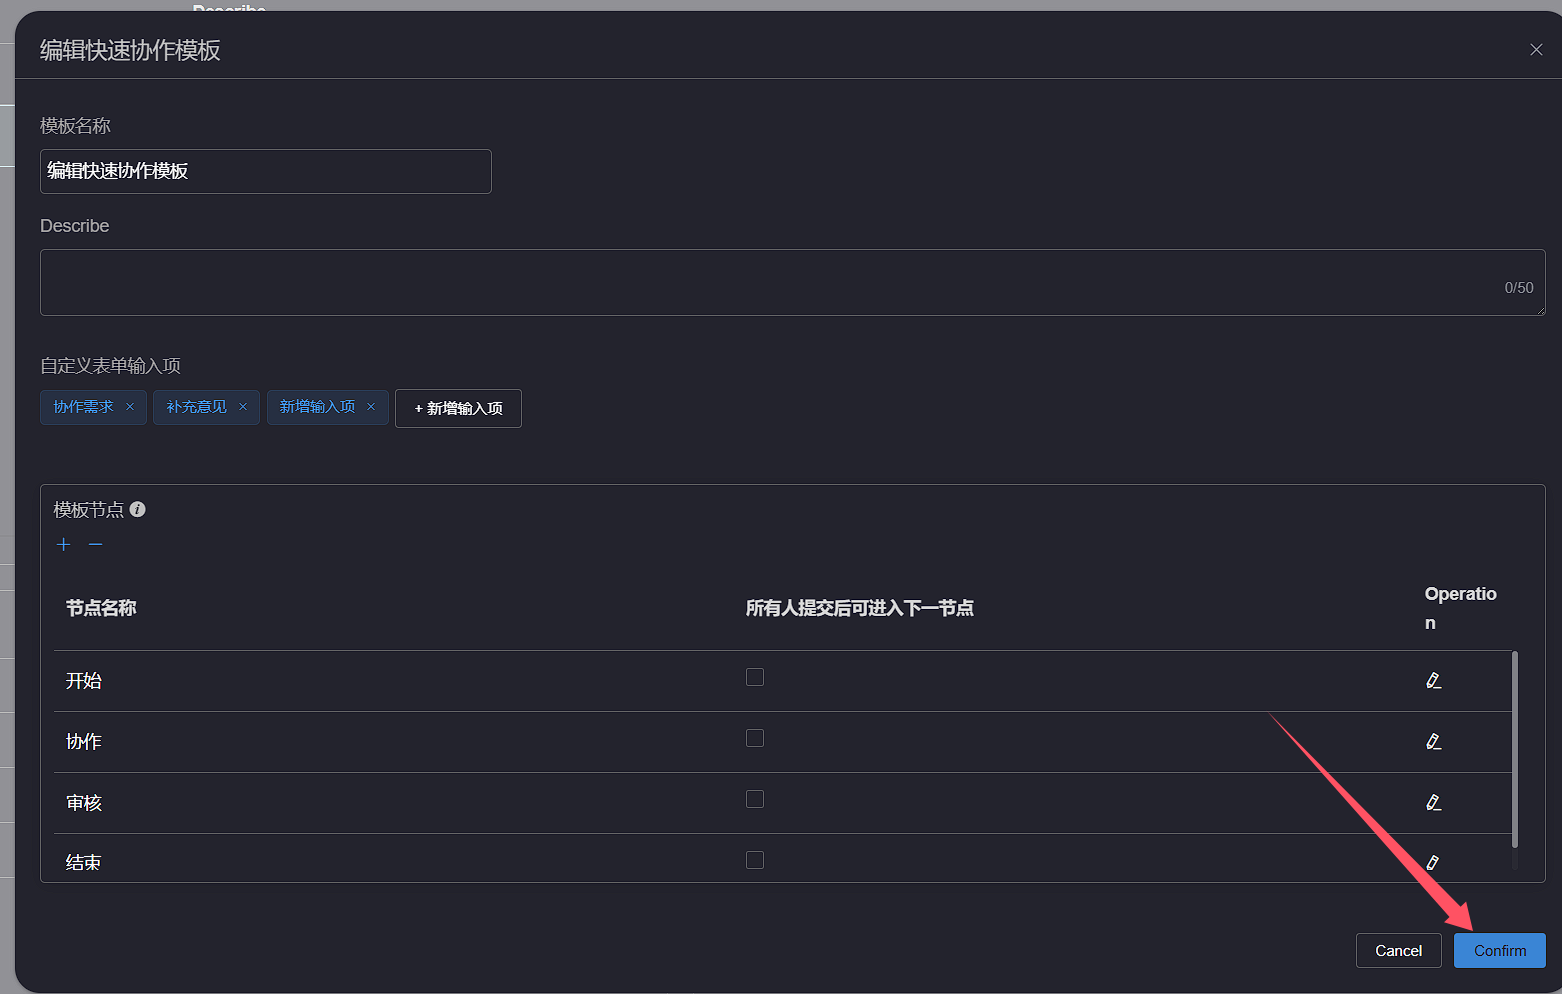Click into the Describe text area

click(793, 283)
